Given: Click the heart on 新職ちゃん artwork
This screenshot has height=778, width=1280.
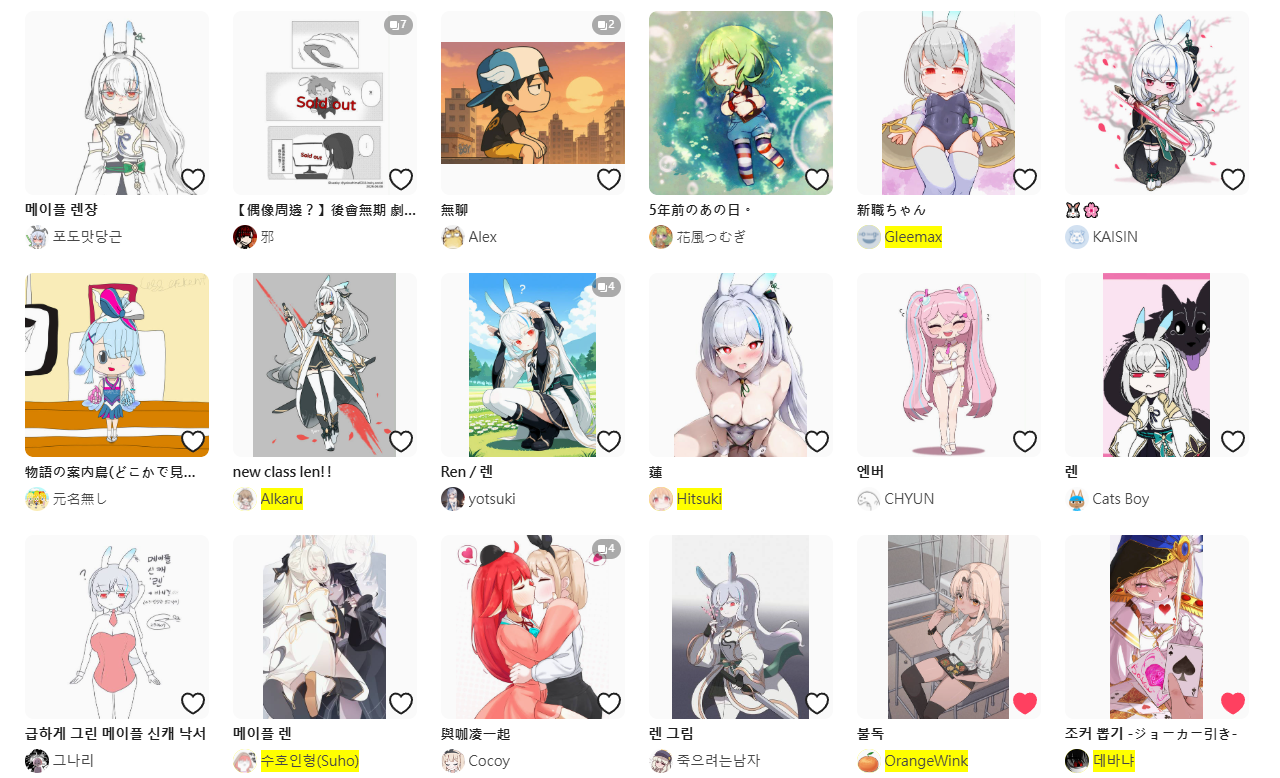Looking at the screenshot, I should click(x=1025, y=179).
